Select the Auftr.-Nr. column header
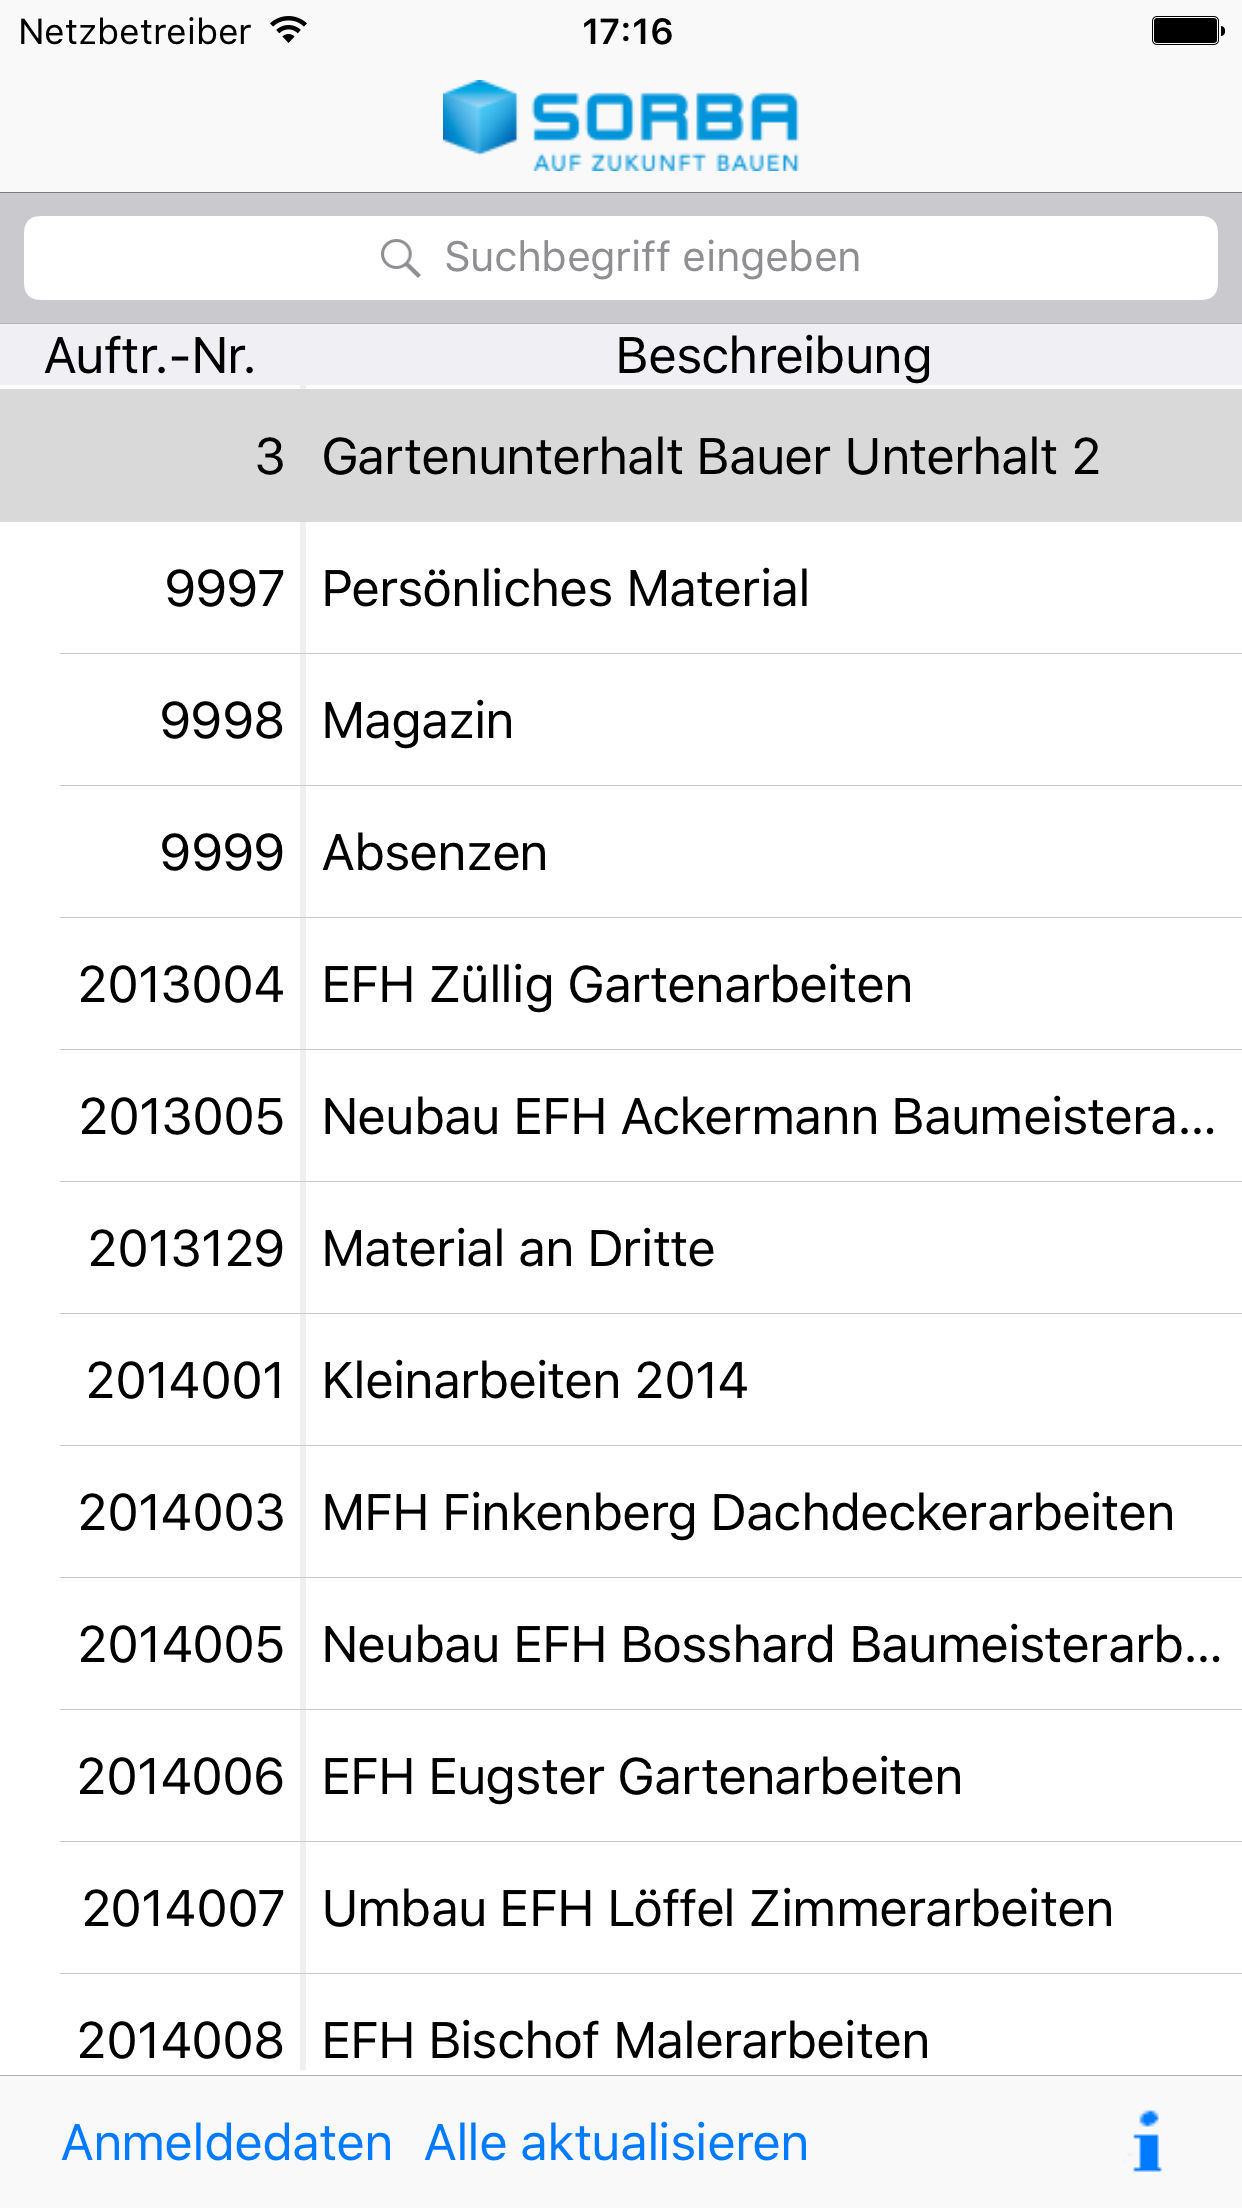Screen dimensions: 1242x2208 [151, 356]
